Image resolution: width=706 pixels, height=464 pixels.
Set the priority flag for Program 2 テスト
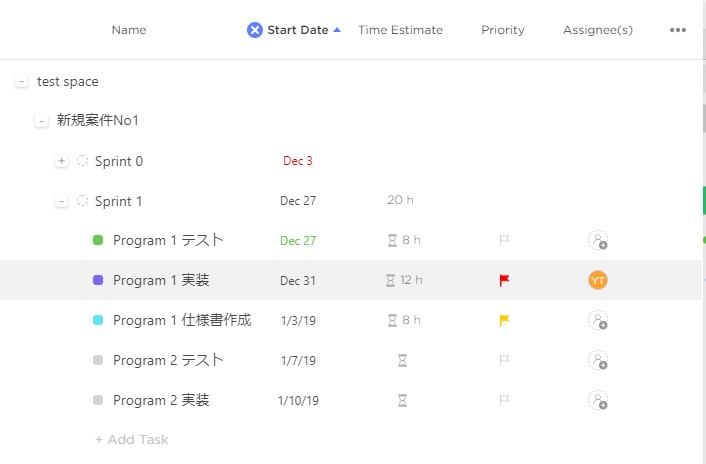click(x=504, y=360)
